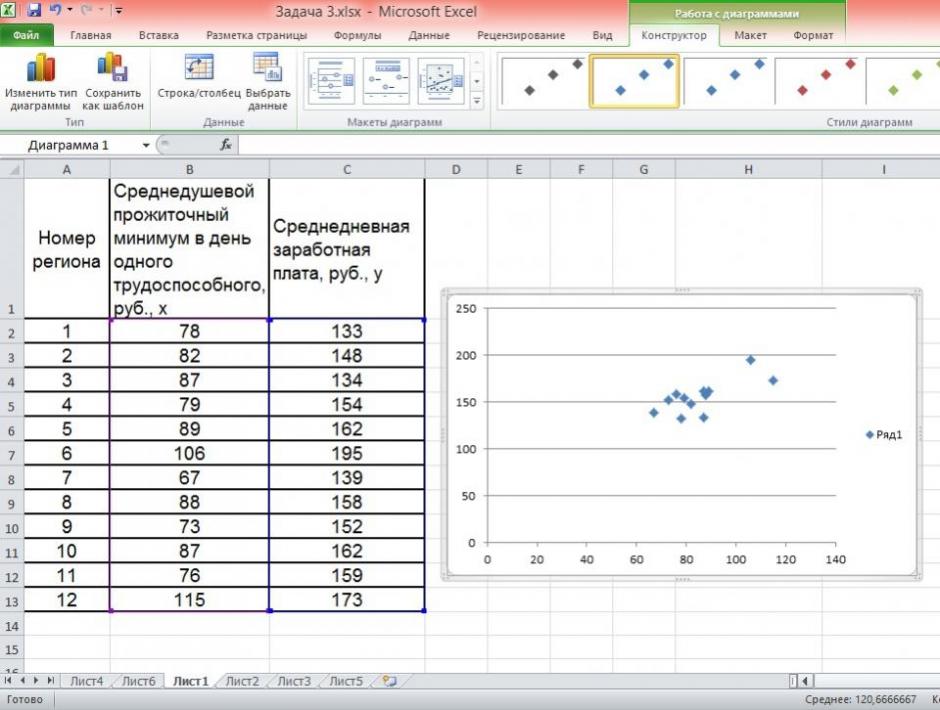Switch to sheet Лист2
This screenshot has width=940, height=710.
click(242, 681)
